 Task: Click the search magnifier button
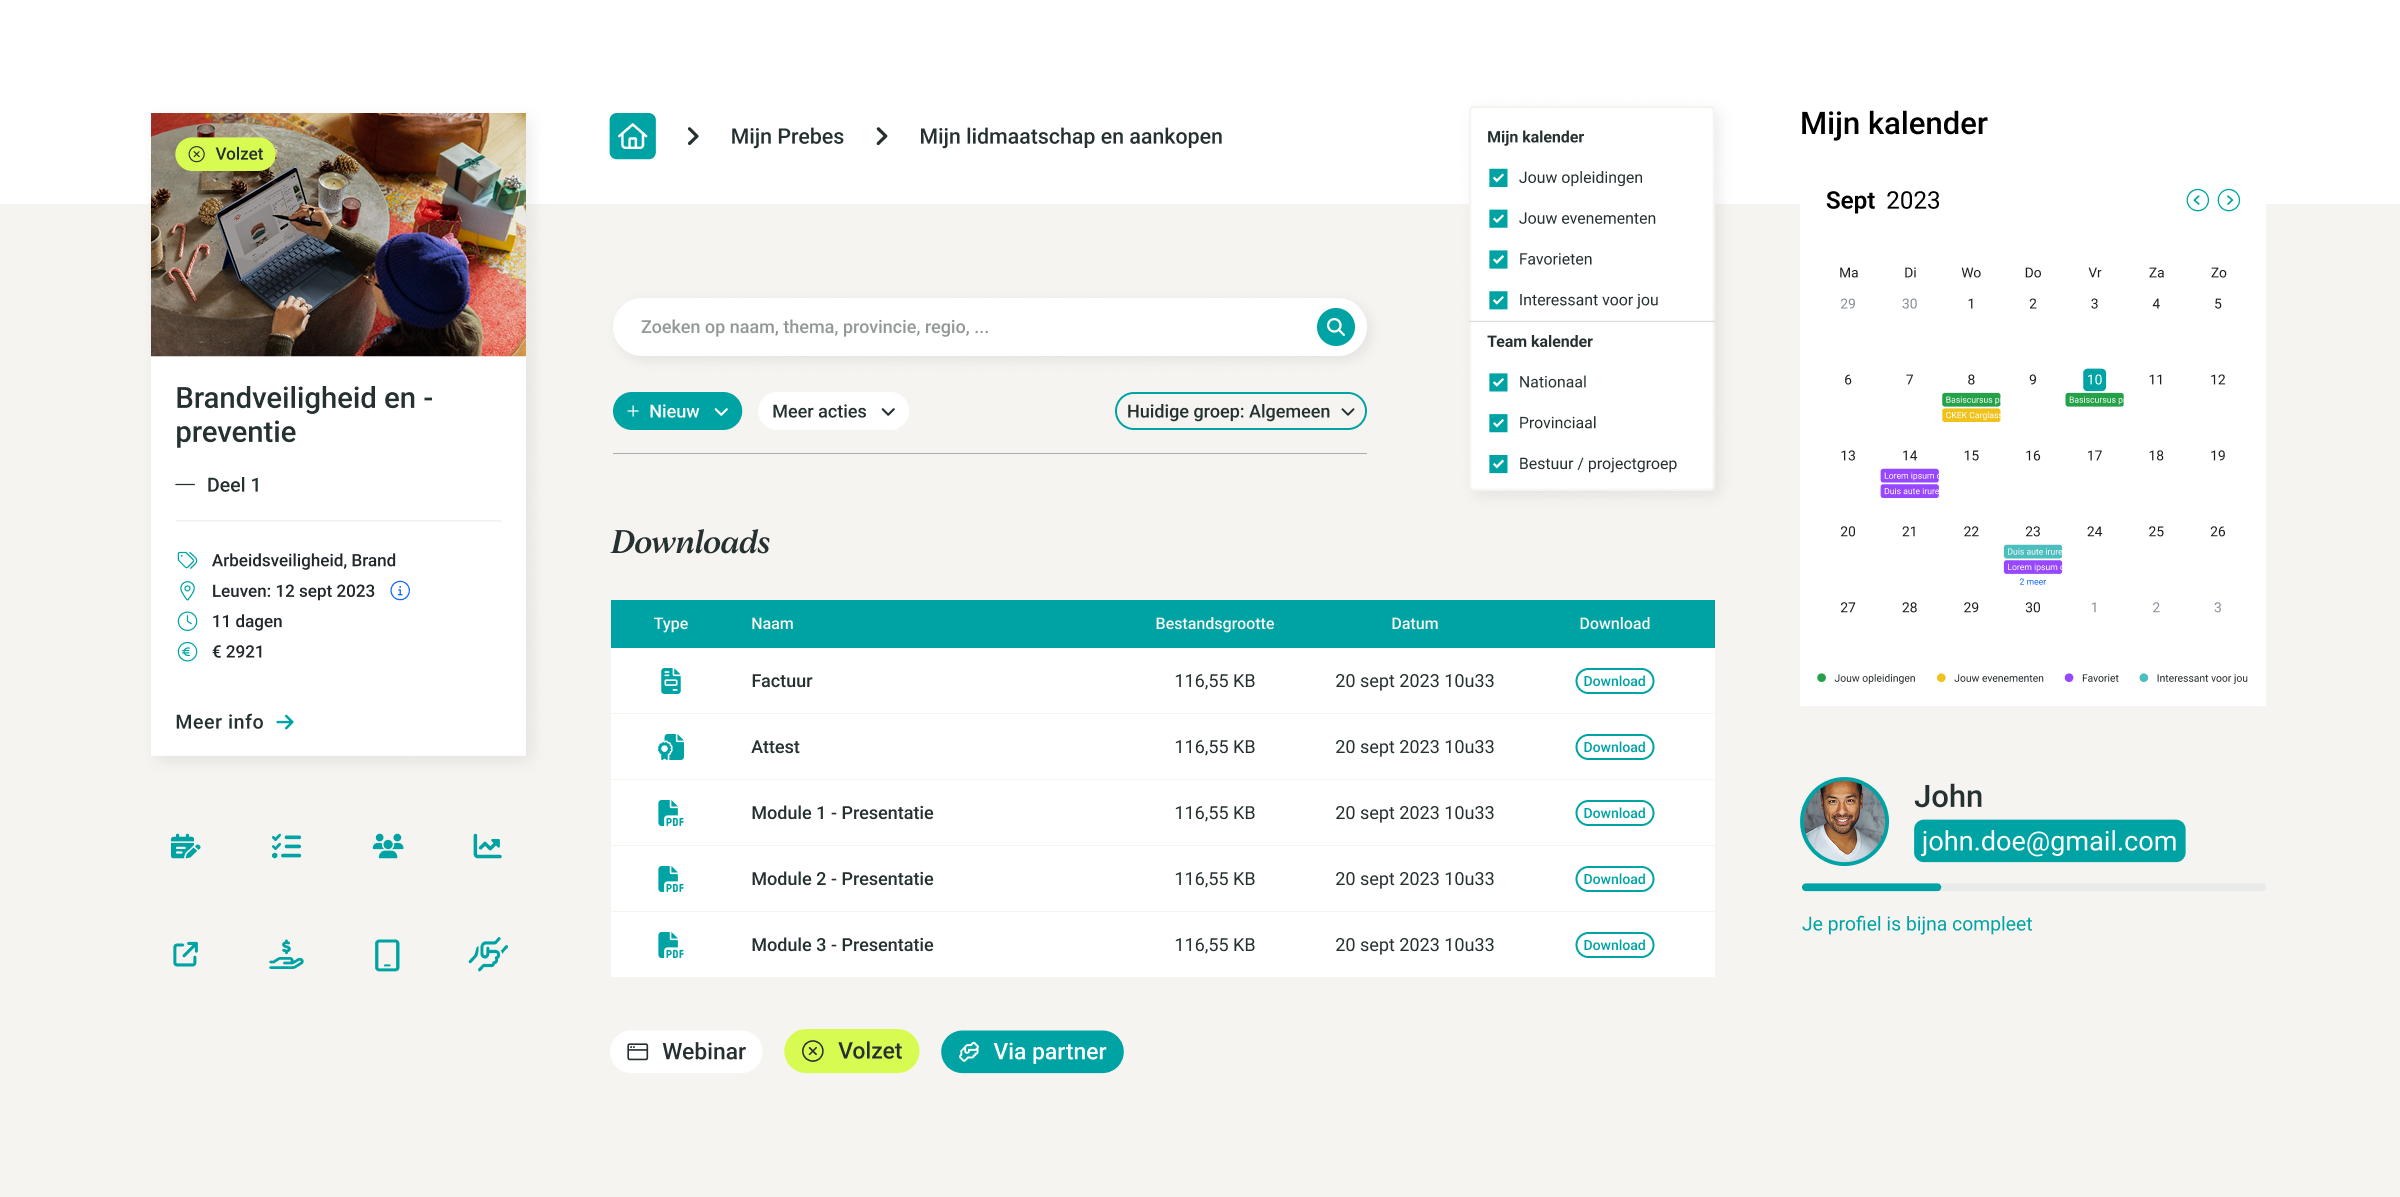(x=1336, y=327)
